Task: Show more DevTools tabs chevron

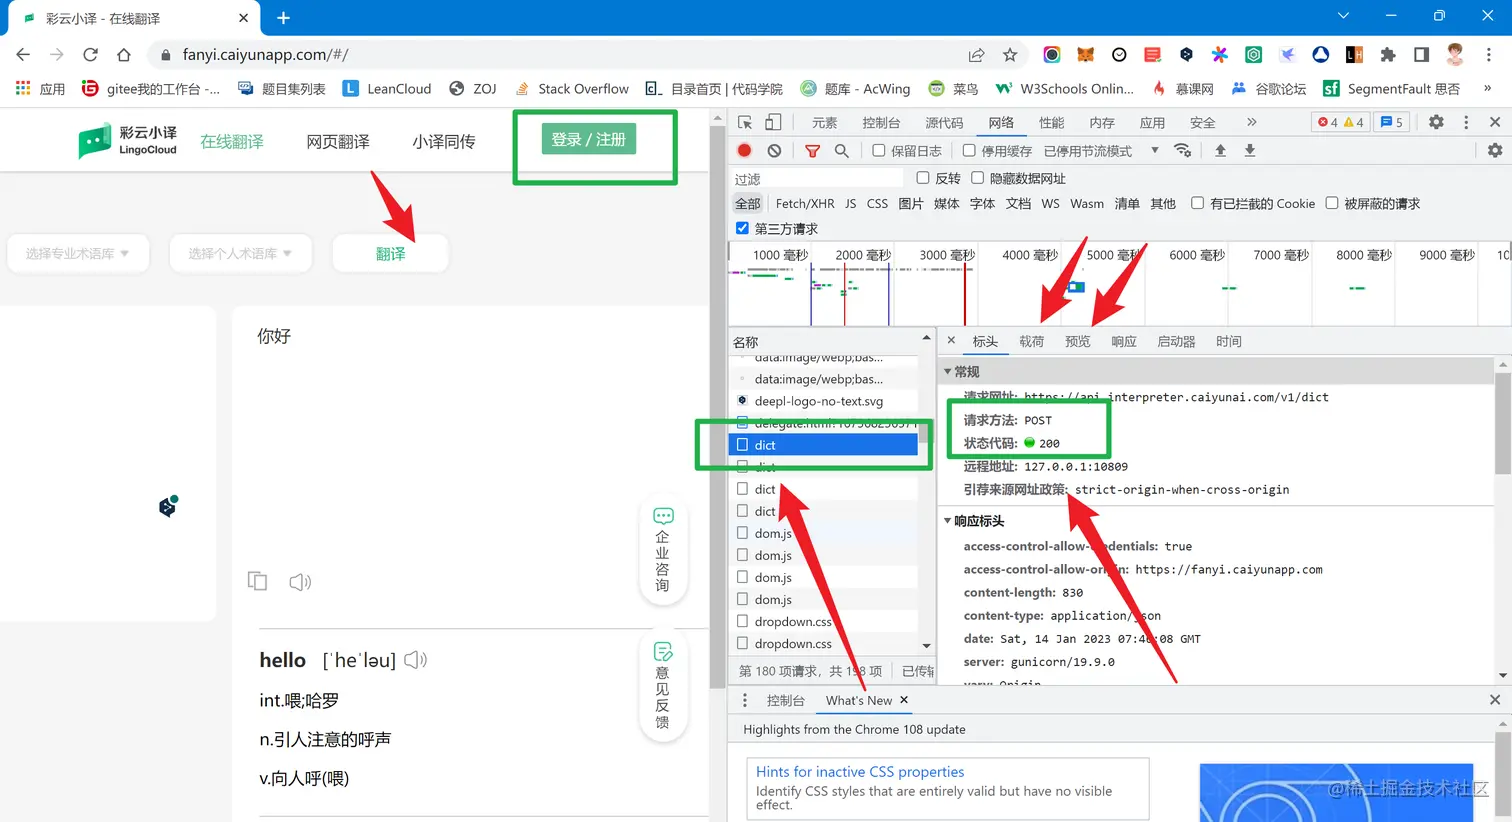Action: [1251, 122]
